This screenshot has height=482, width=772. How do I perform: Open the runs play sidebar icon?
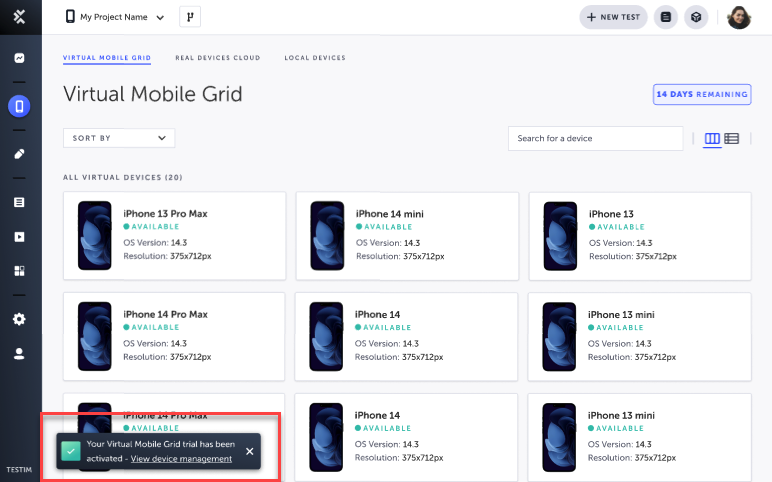click(x=19, y=237)
